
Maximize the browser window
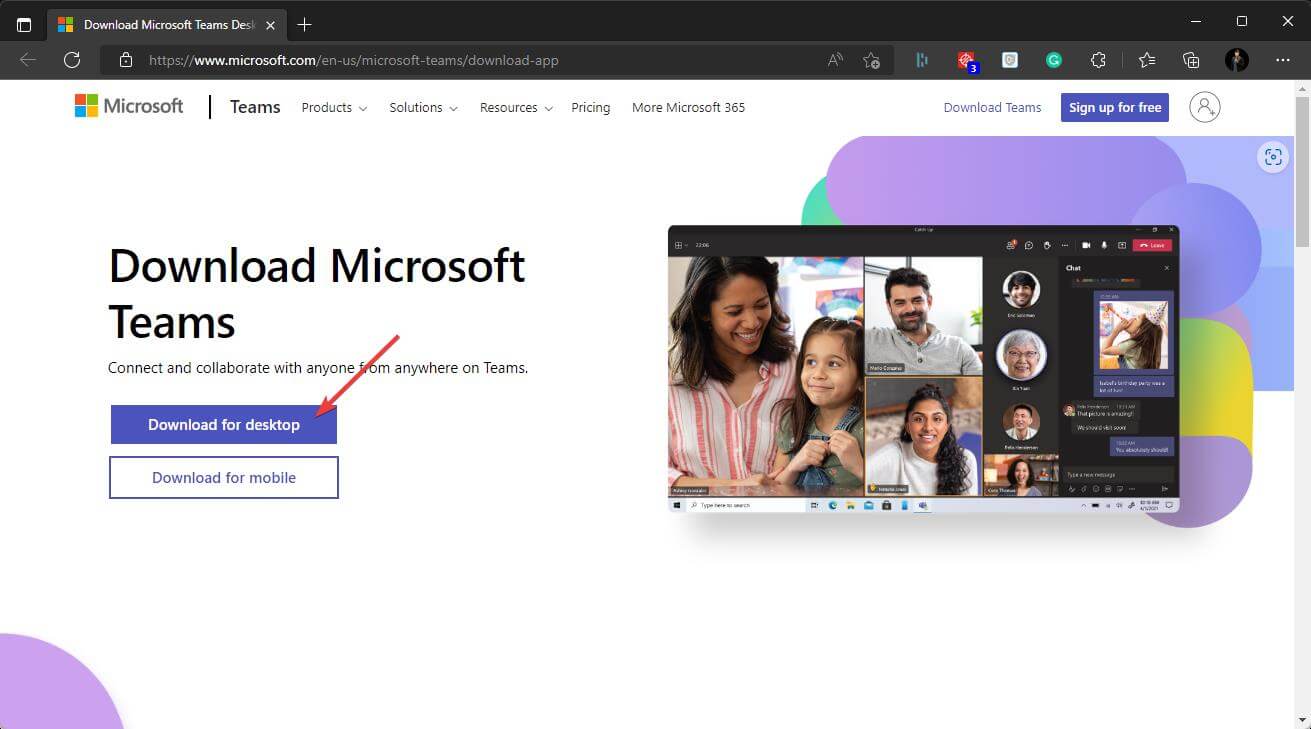[1242, 21]
